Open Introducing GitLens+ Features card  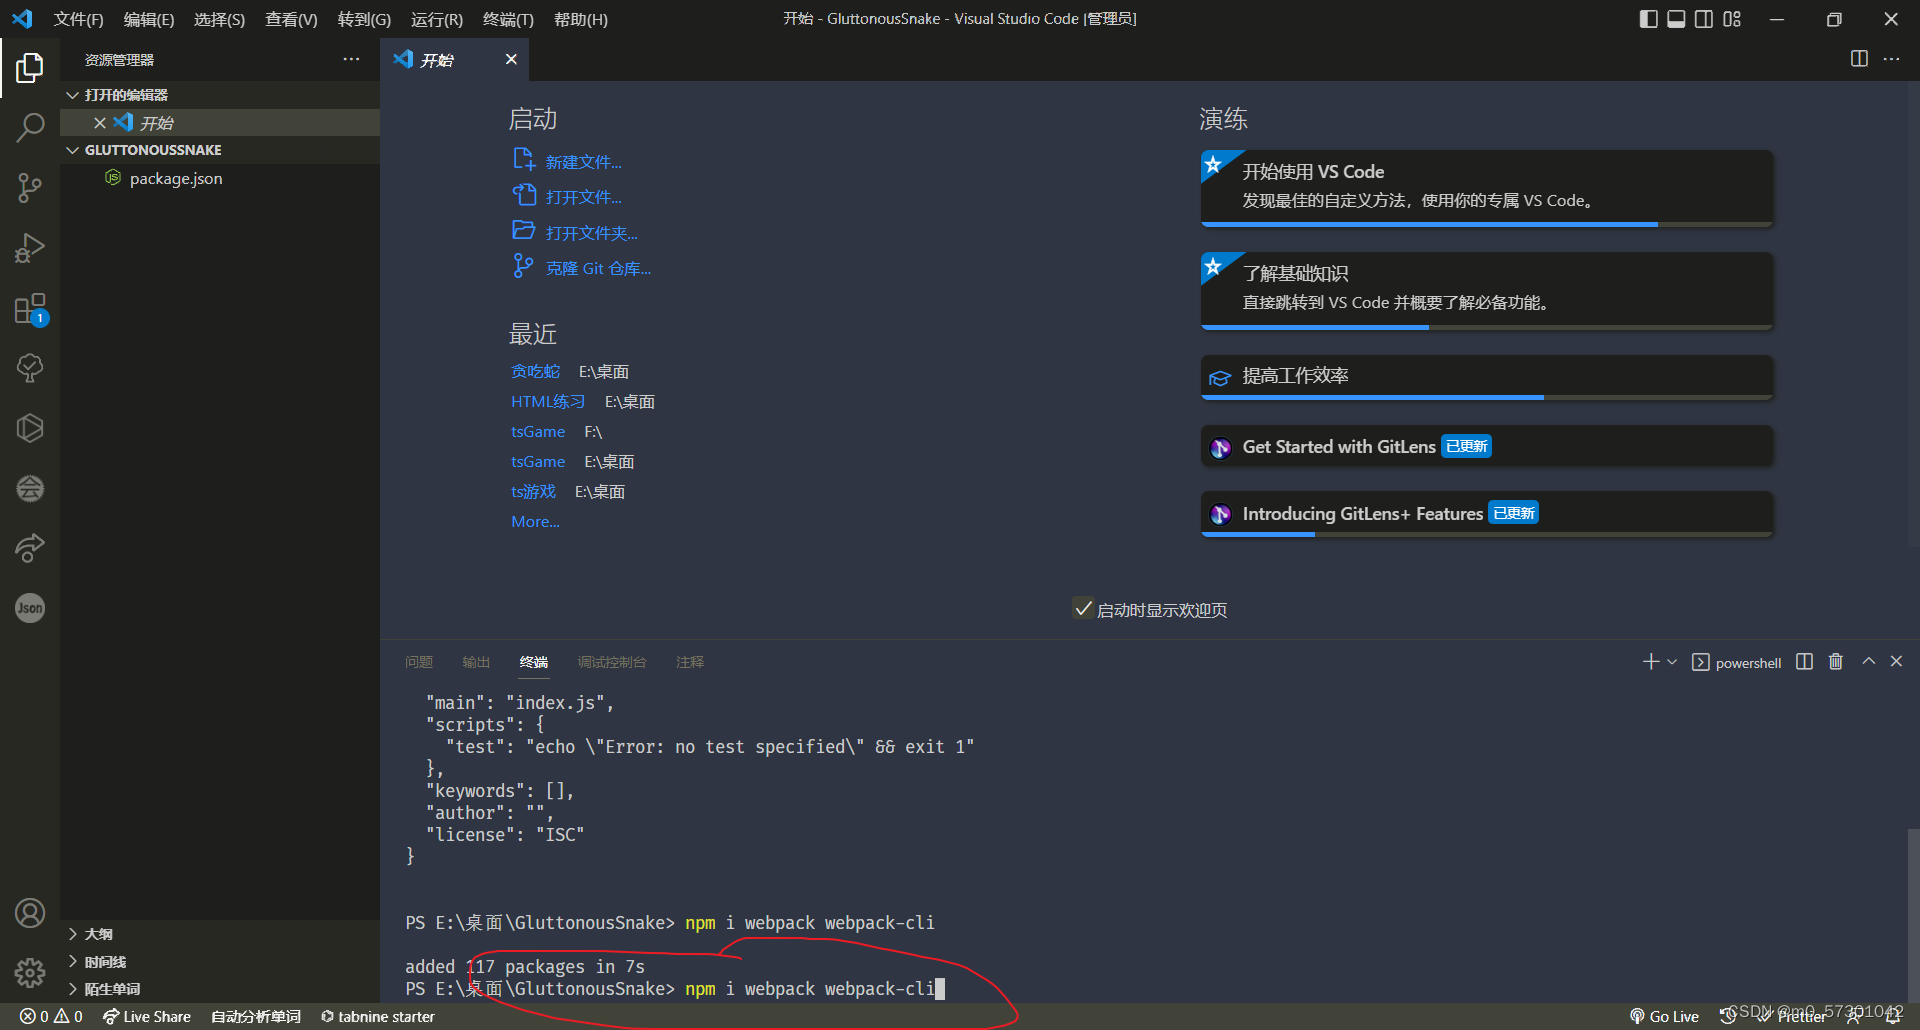(x=1486, y=514)
